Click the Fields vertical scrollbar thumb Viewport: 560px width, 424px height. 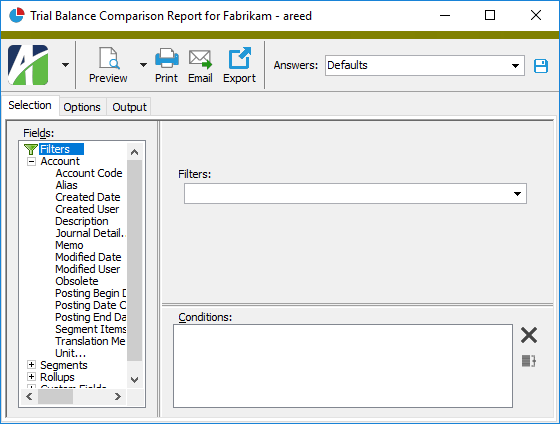[134, 260]
